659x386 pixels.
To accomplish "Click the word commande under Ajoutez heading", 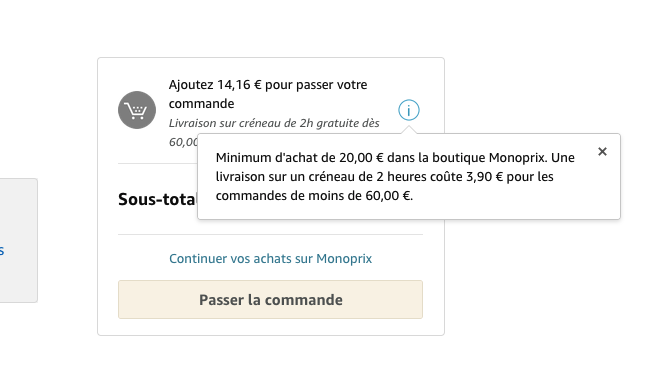I will click(x=201, y=104).
